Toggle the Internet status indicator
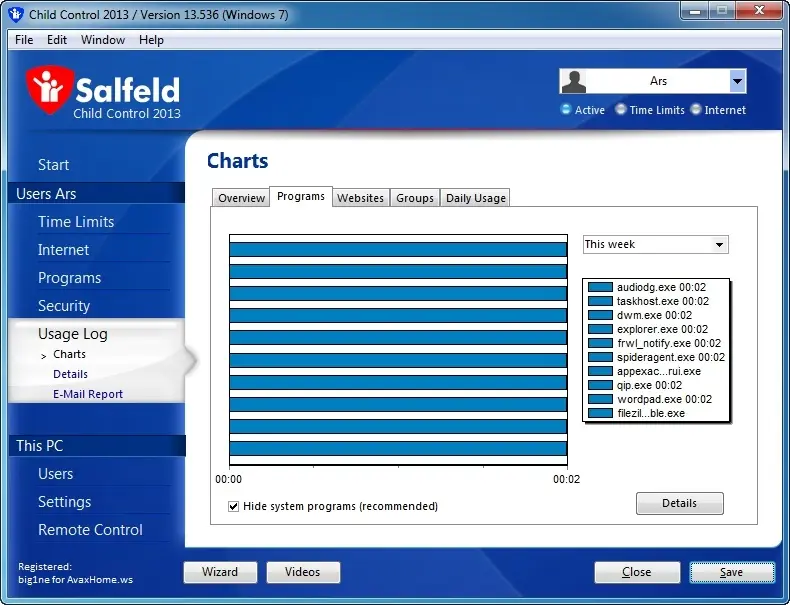 (x=696, y=109)
